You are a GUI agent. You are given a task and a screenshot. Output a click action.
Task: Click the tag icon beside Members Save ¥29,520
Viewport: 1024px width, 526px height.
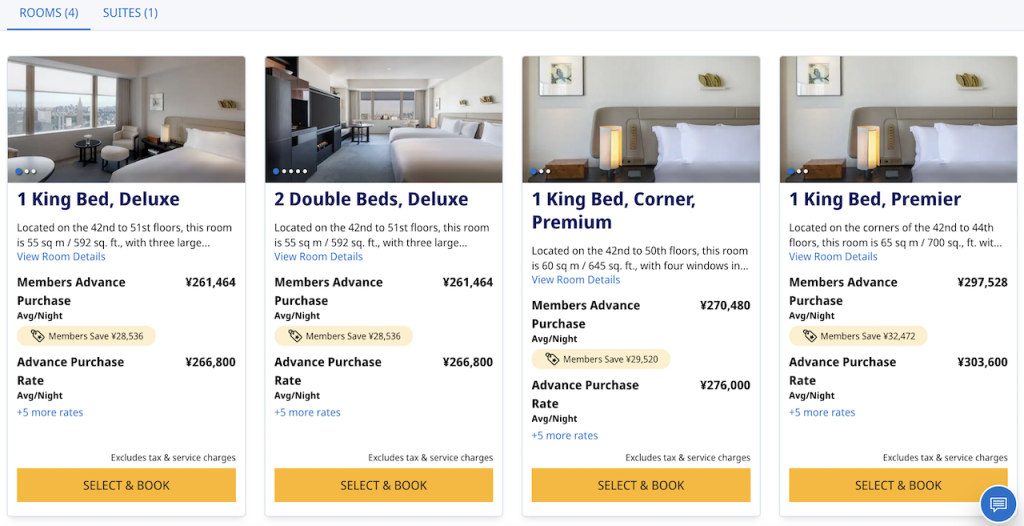[552, 359]
